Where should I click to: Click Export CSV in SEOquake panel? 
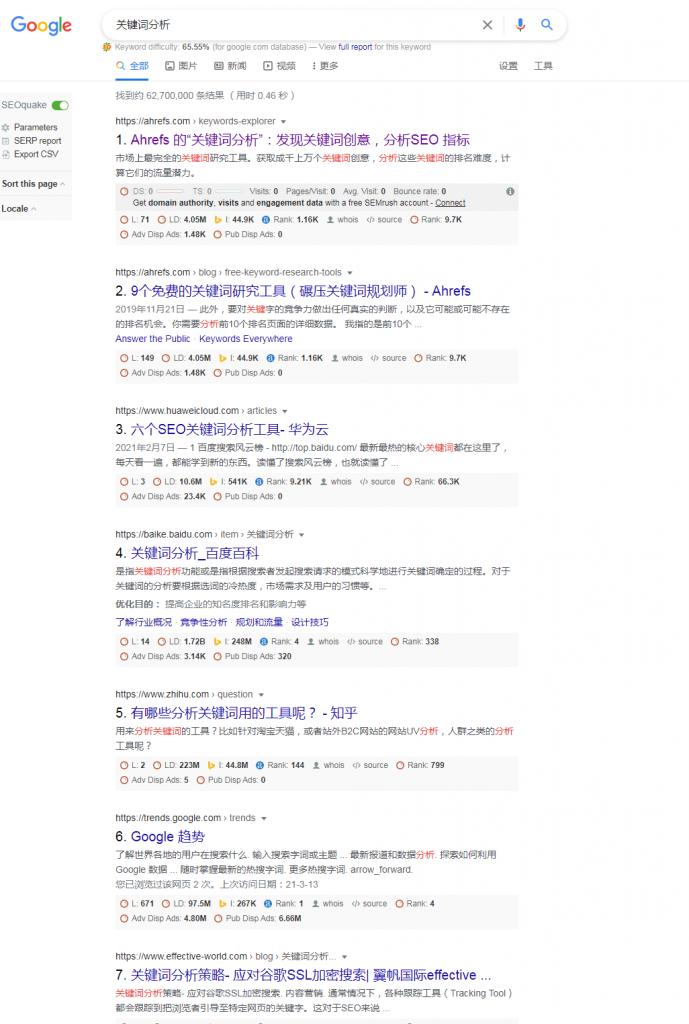click(x=30, y=154)
